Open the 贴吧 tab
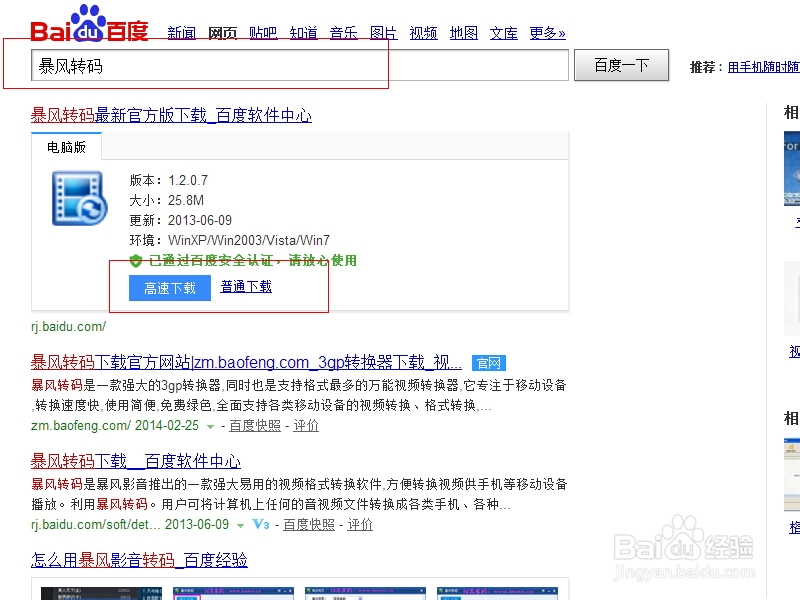The height and width of the screenshot is (600, 800). tap(263, 33)
